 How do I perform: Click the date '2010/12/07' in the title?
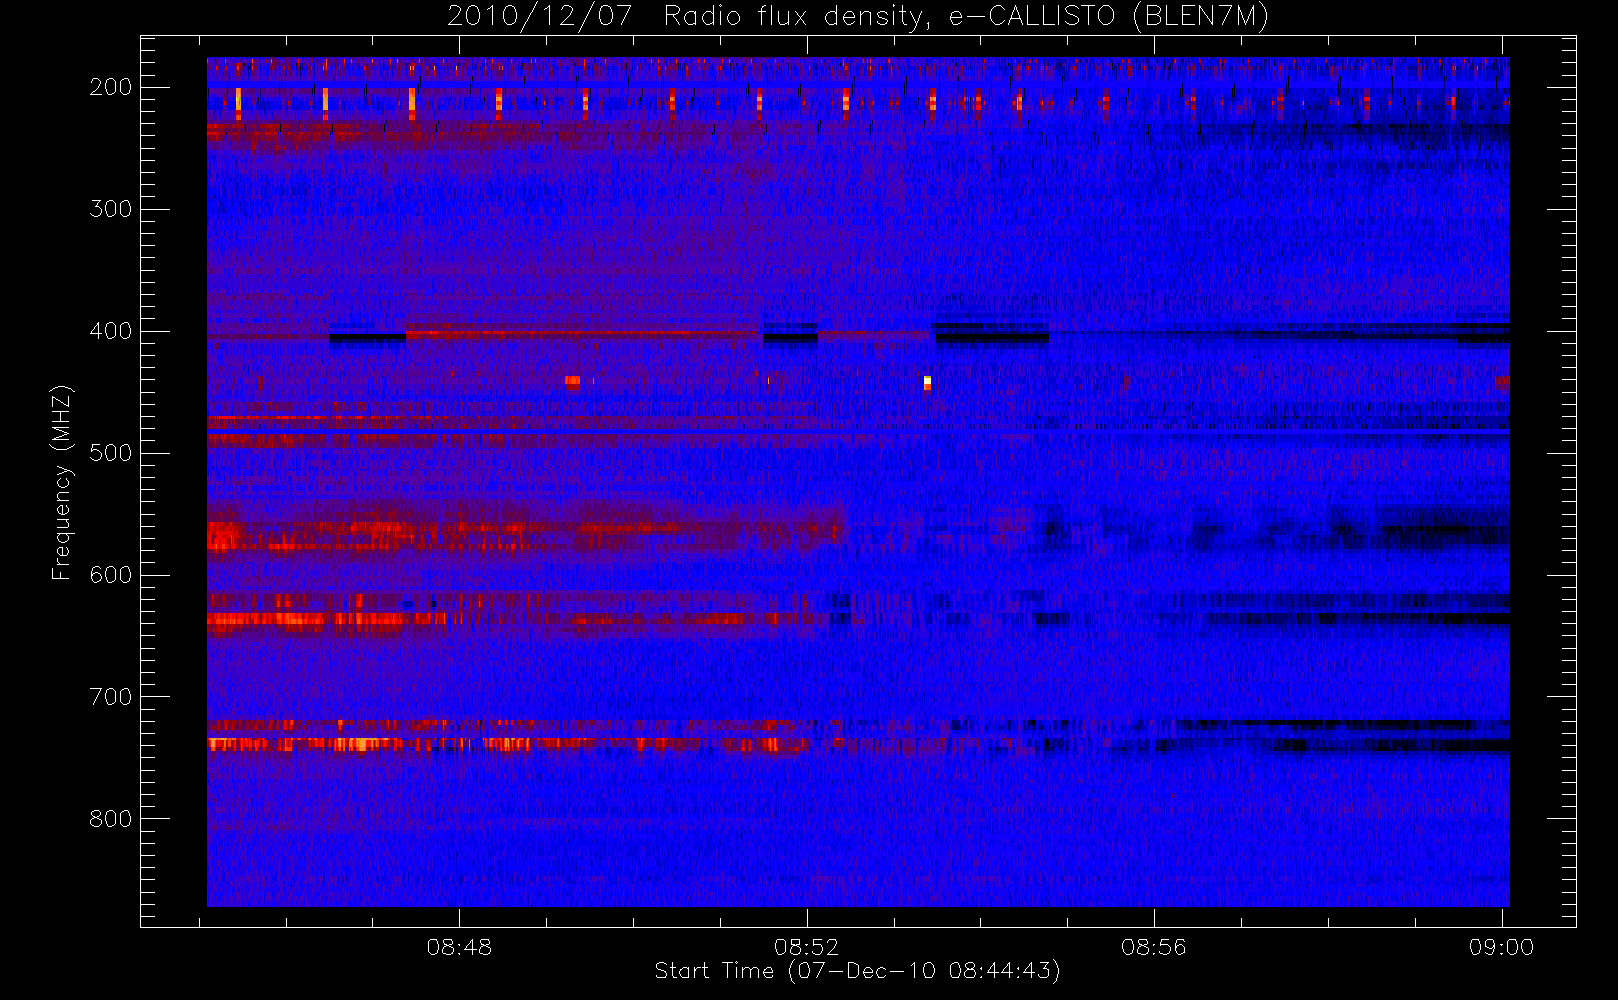540,17
